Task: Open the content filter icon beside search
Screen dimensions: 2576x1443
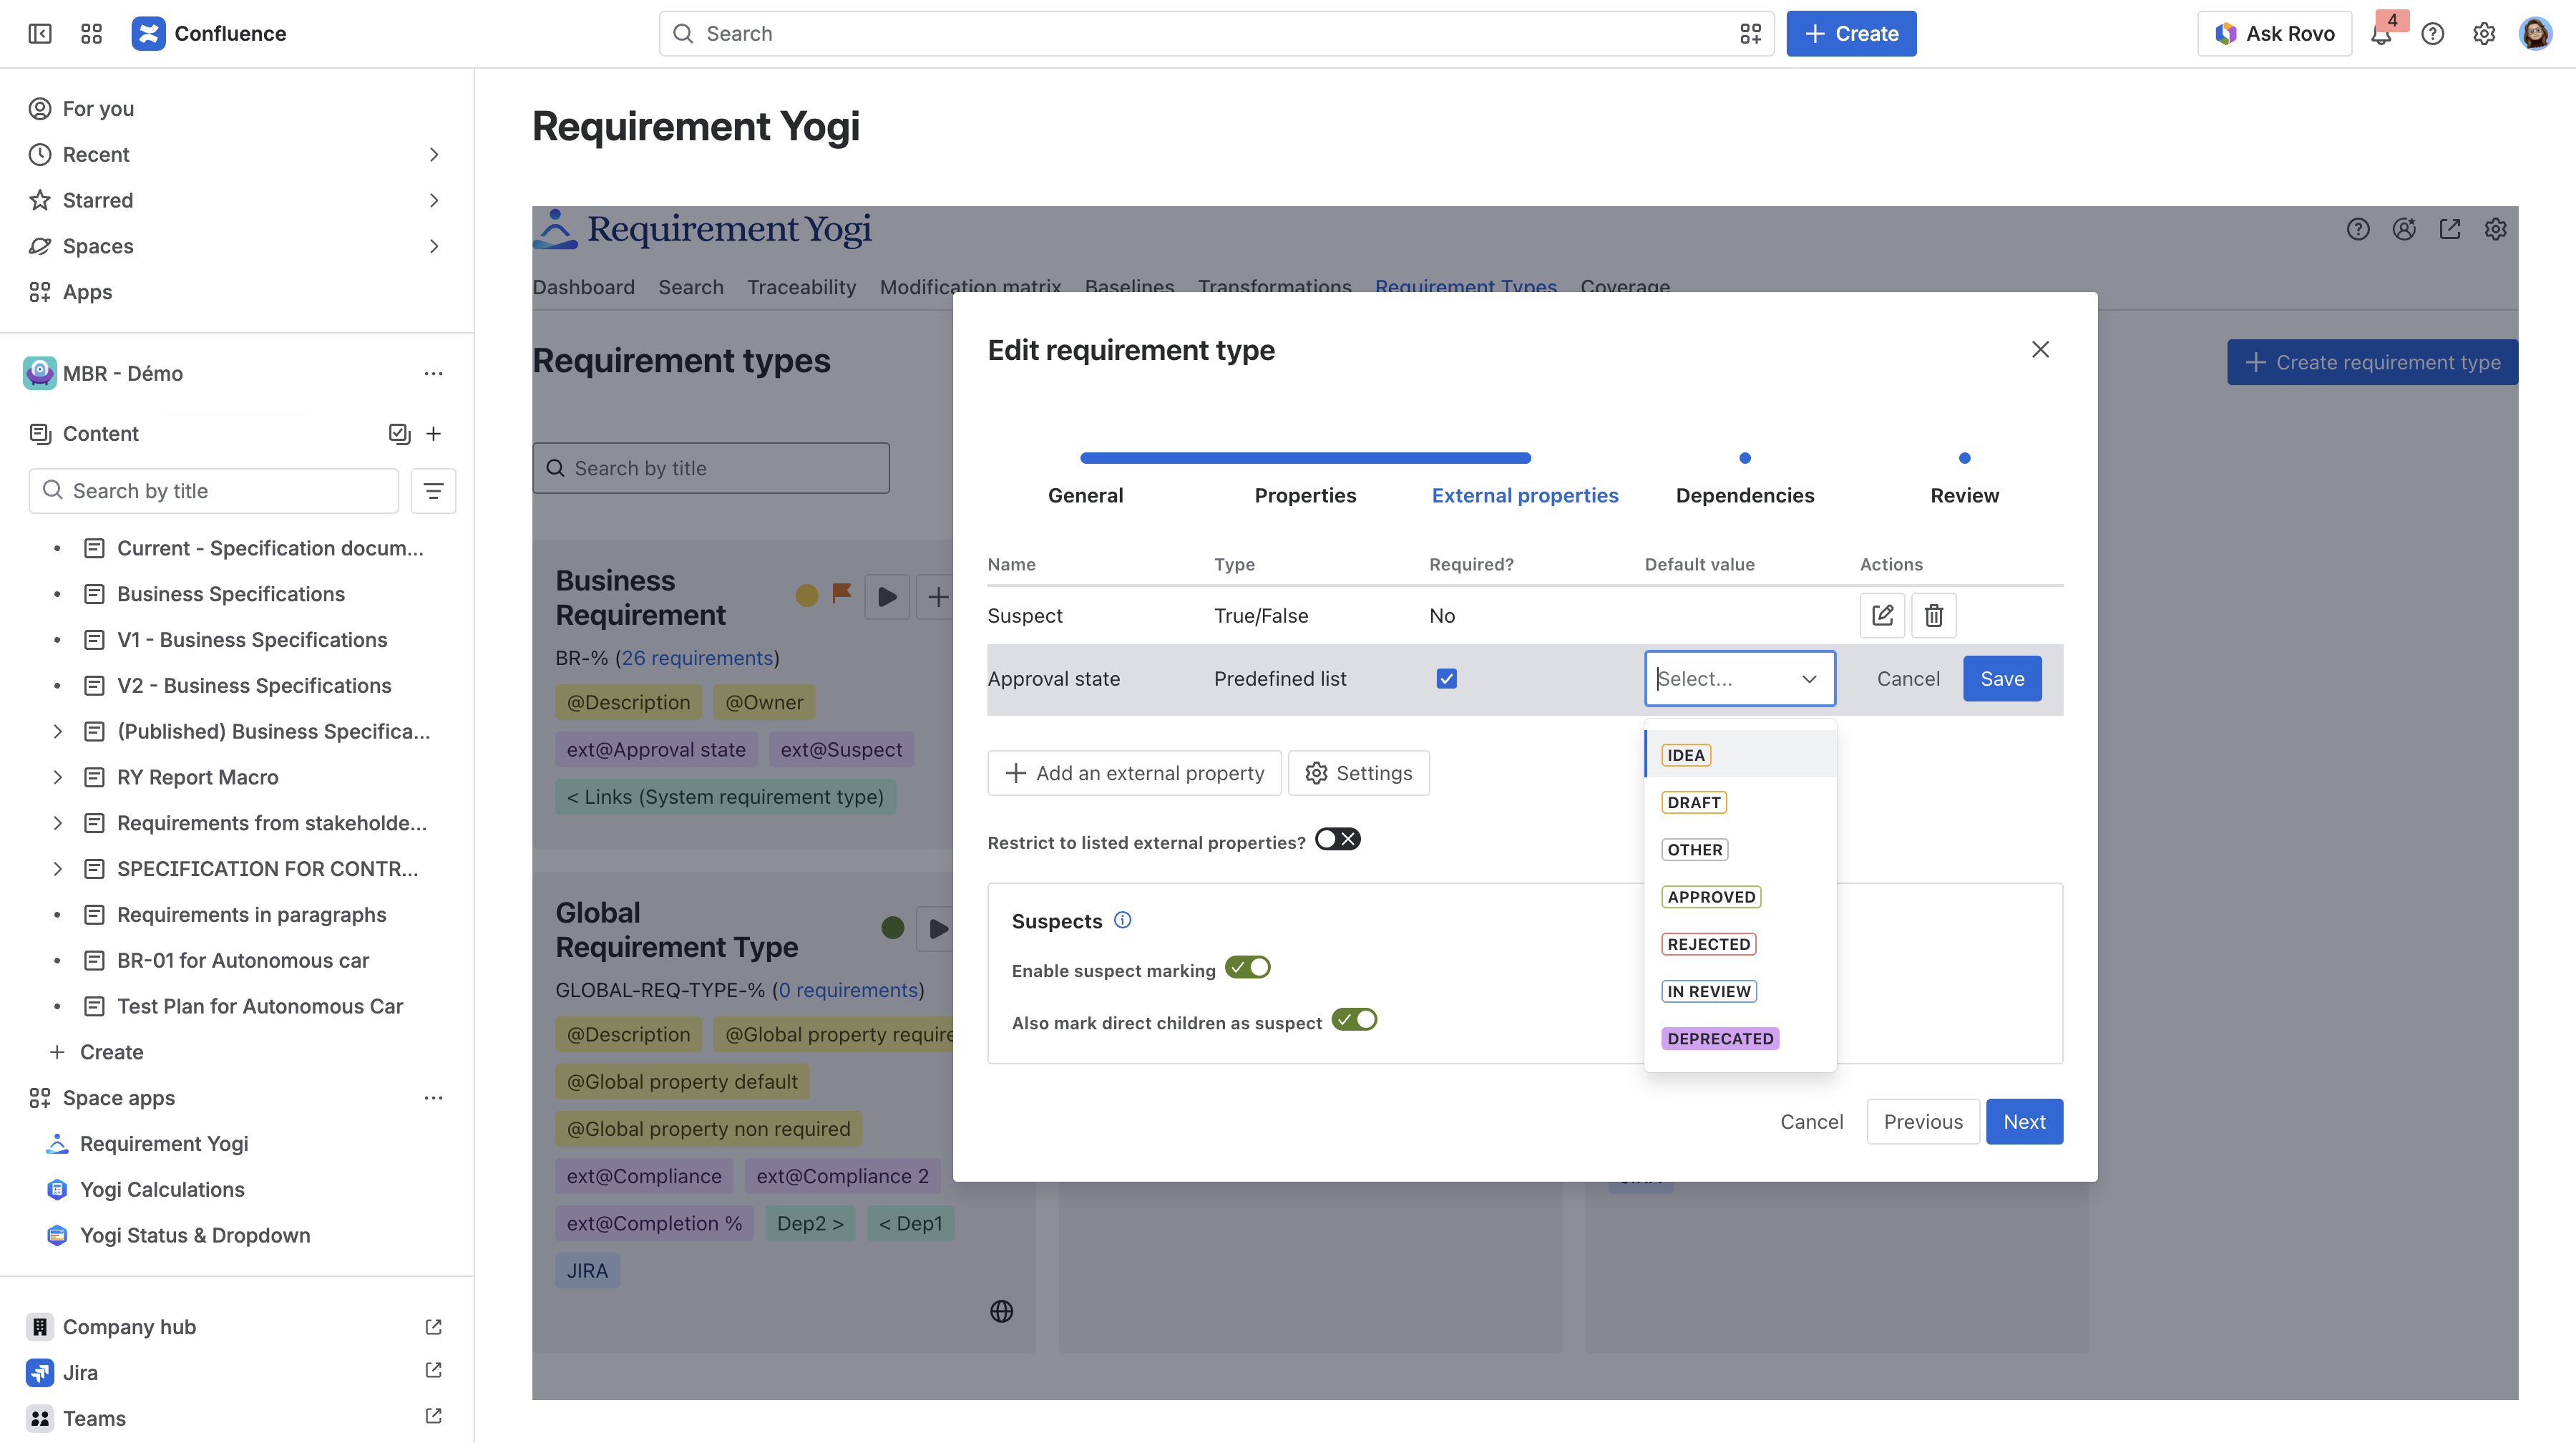Action: click(x=433, y=491)
